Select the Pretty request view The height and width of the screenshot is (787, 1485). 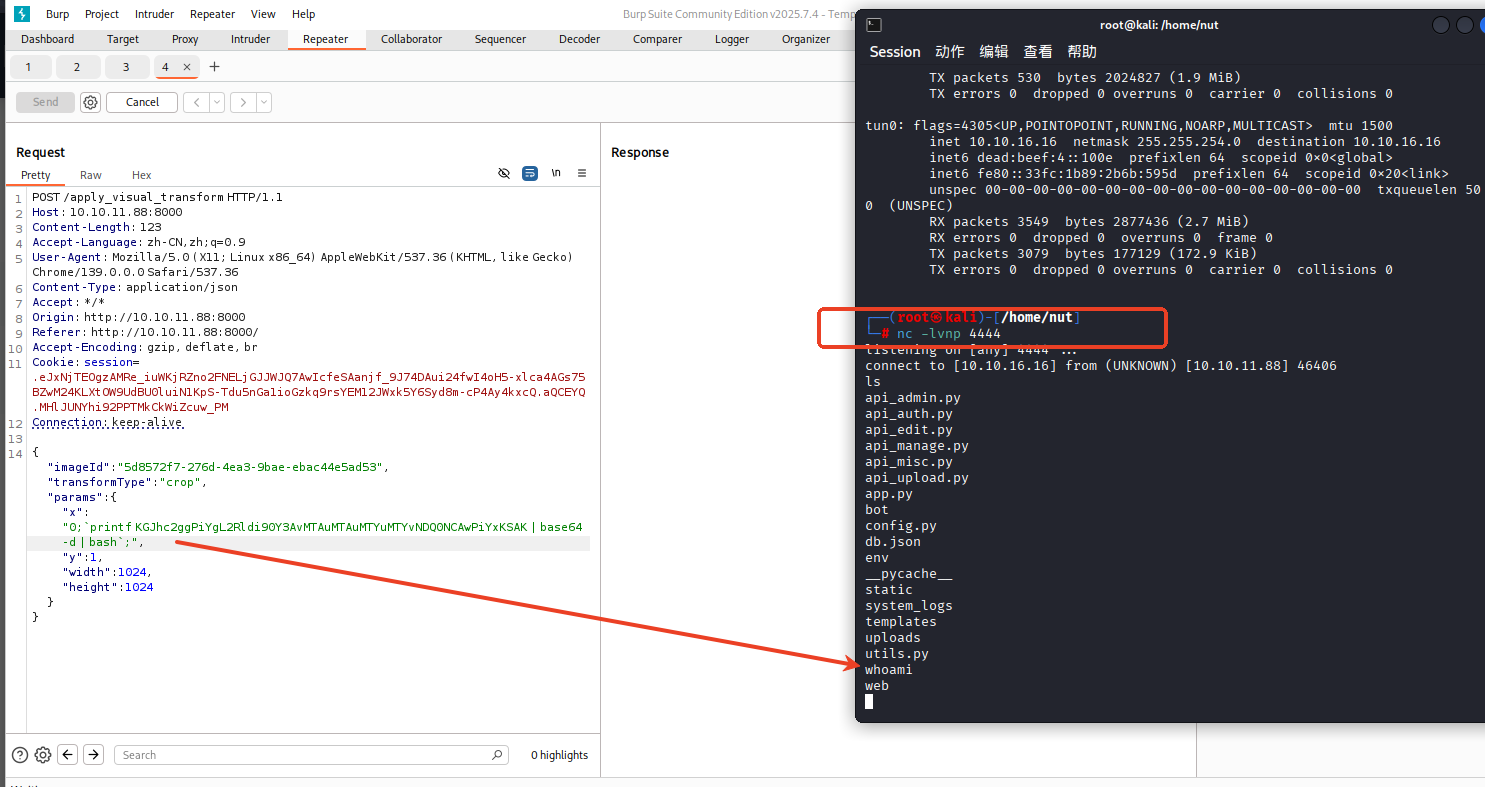click(36, 175)
